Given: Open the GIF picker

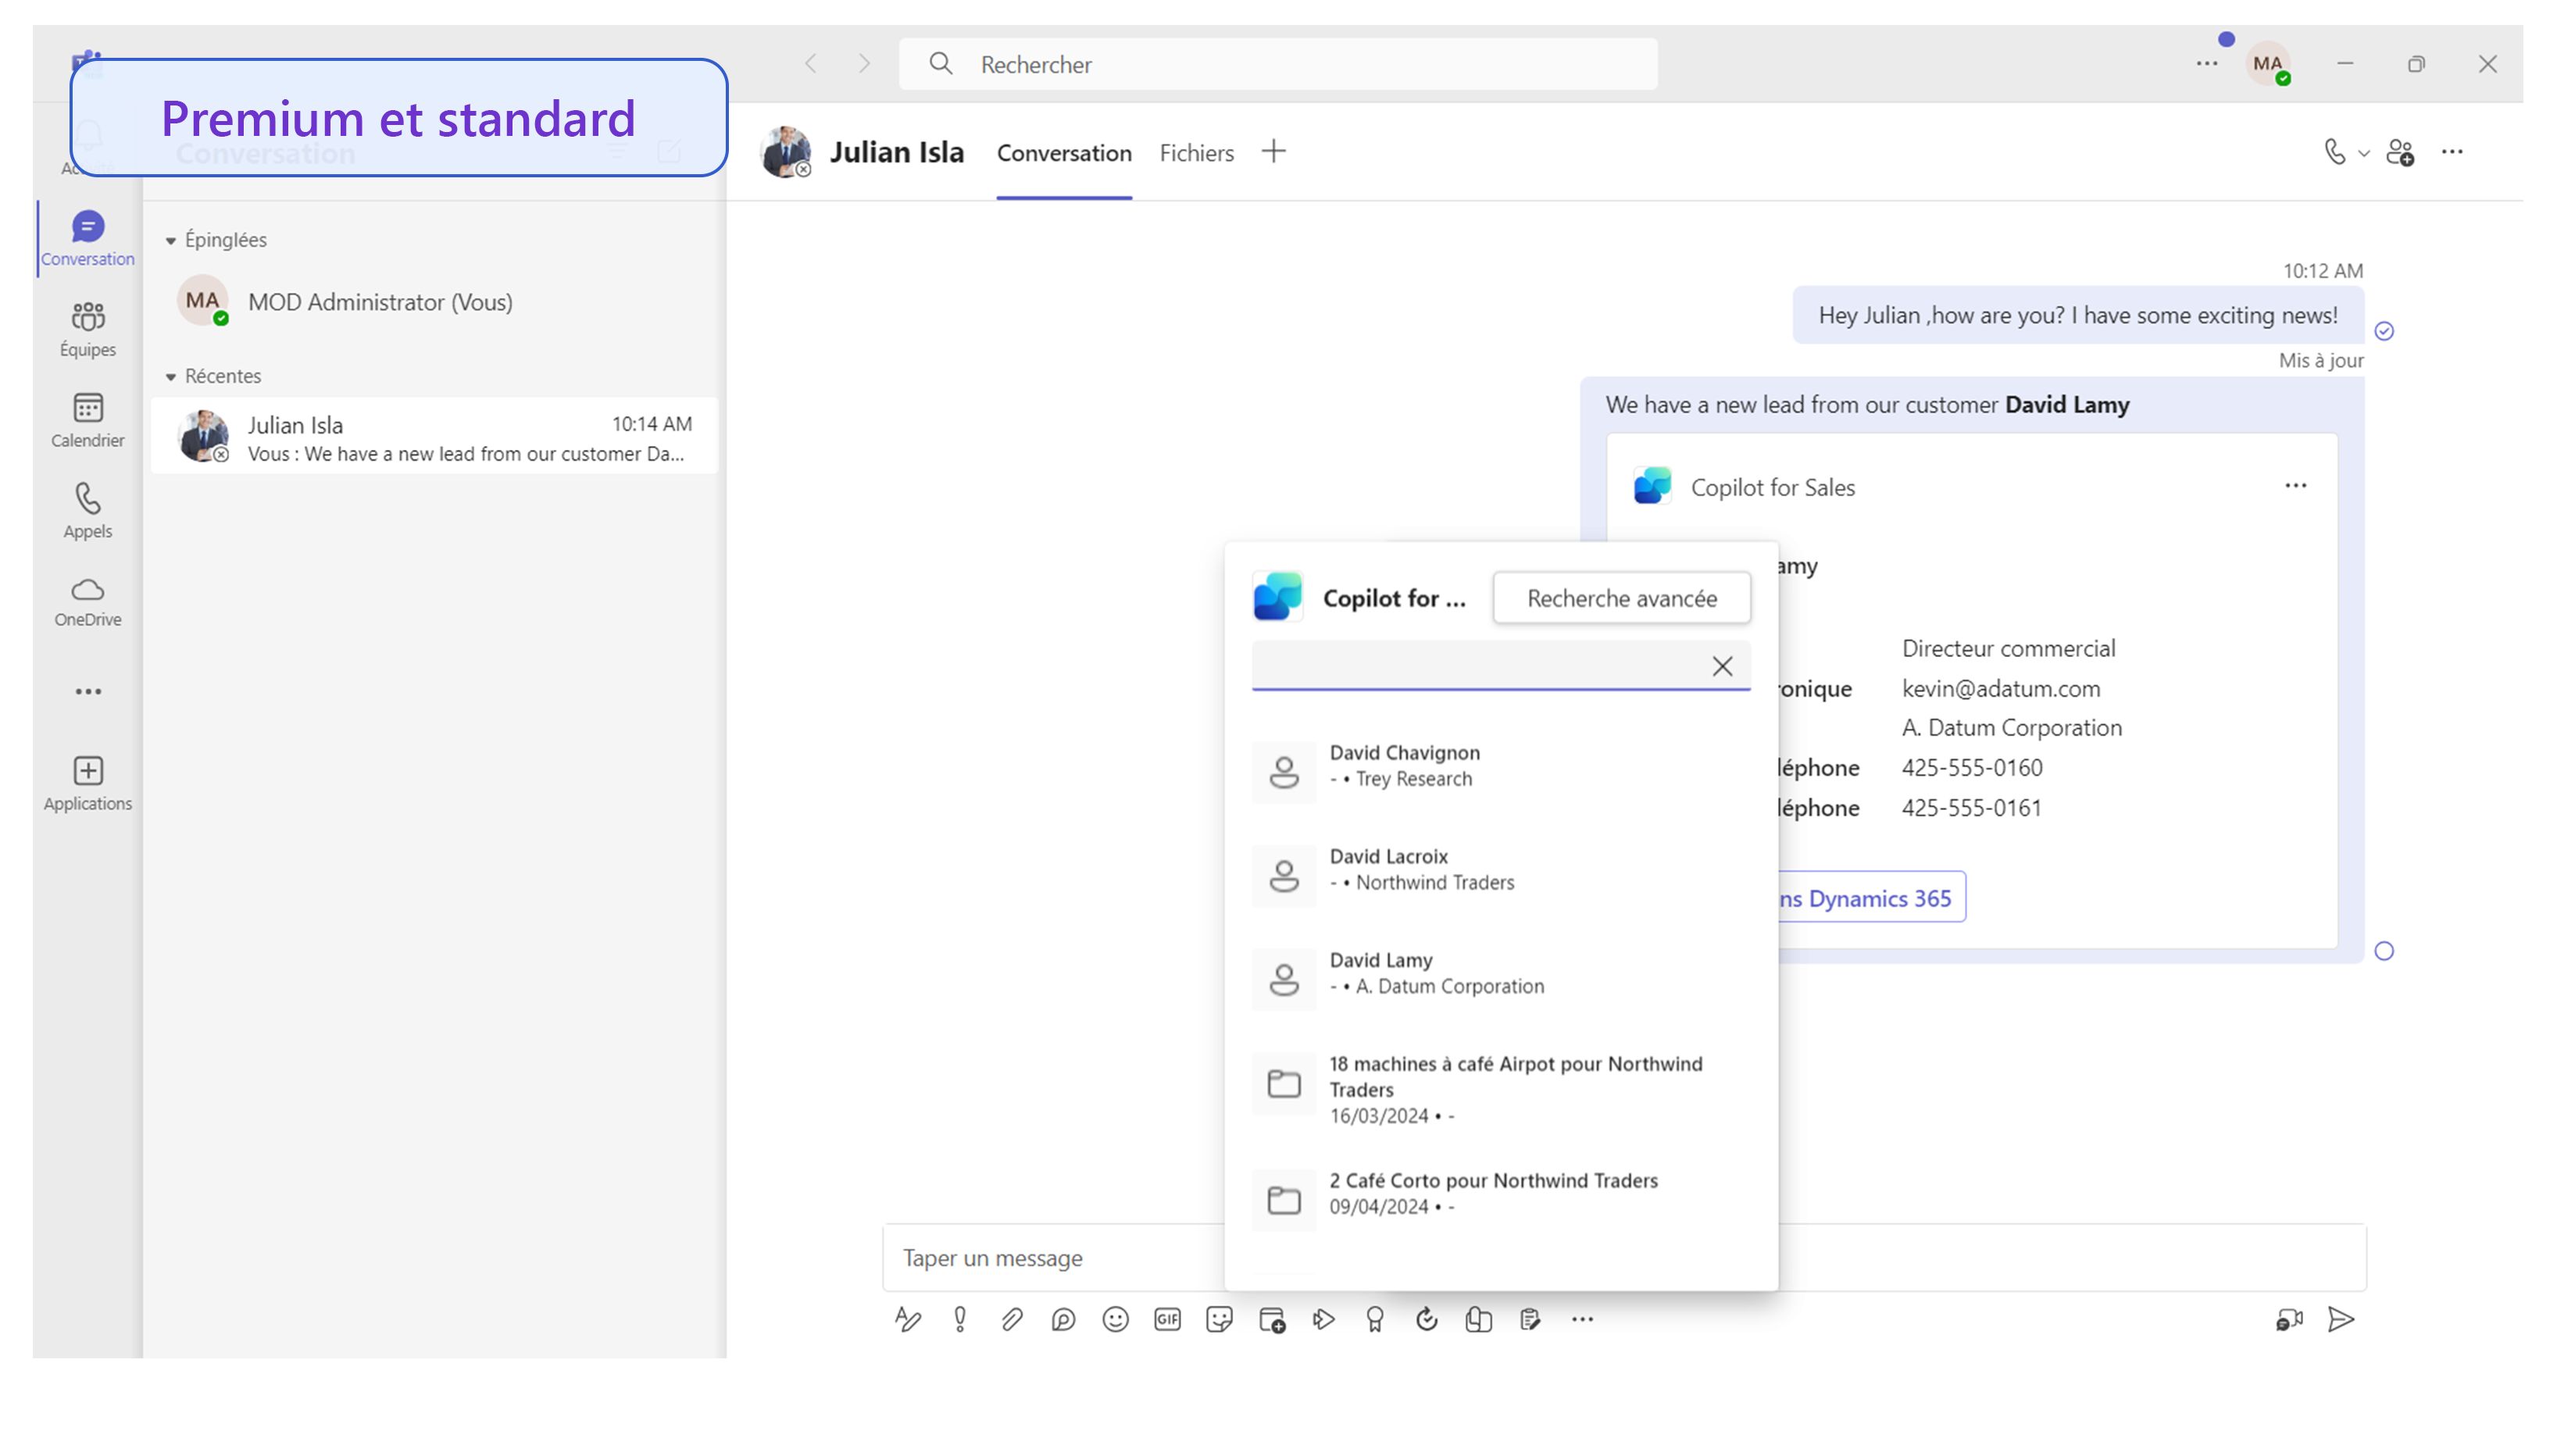Looking at the screenshot, I should pyautogui.click(x=1167, y=1319).
